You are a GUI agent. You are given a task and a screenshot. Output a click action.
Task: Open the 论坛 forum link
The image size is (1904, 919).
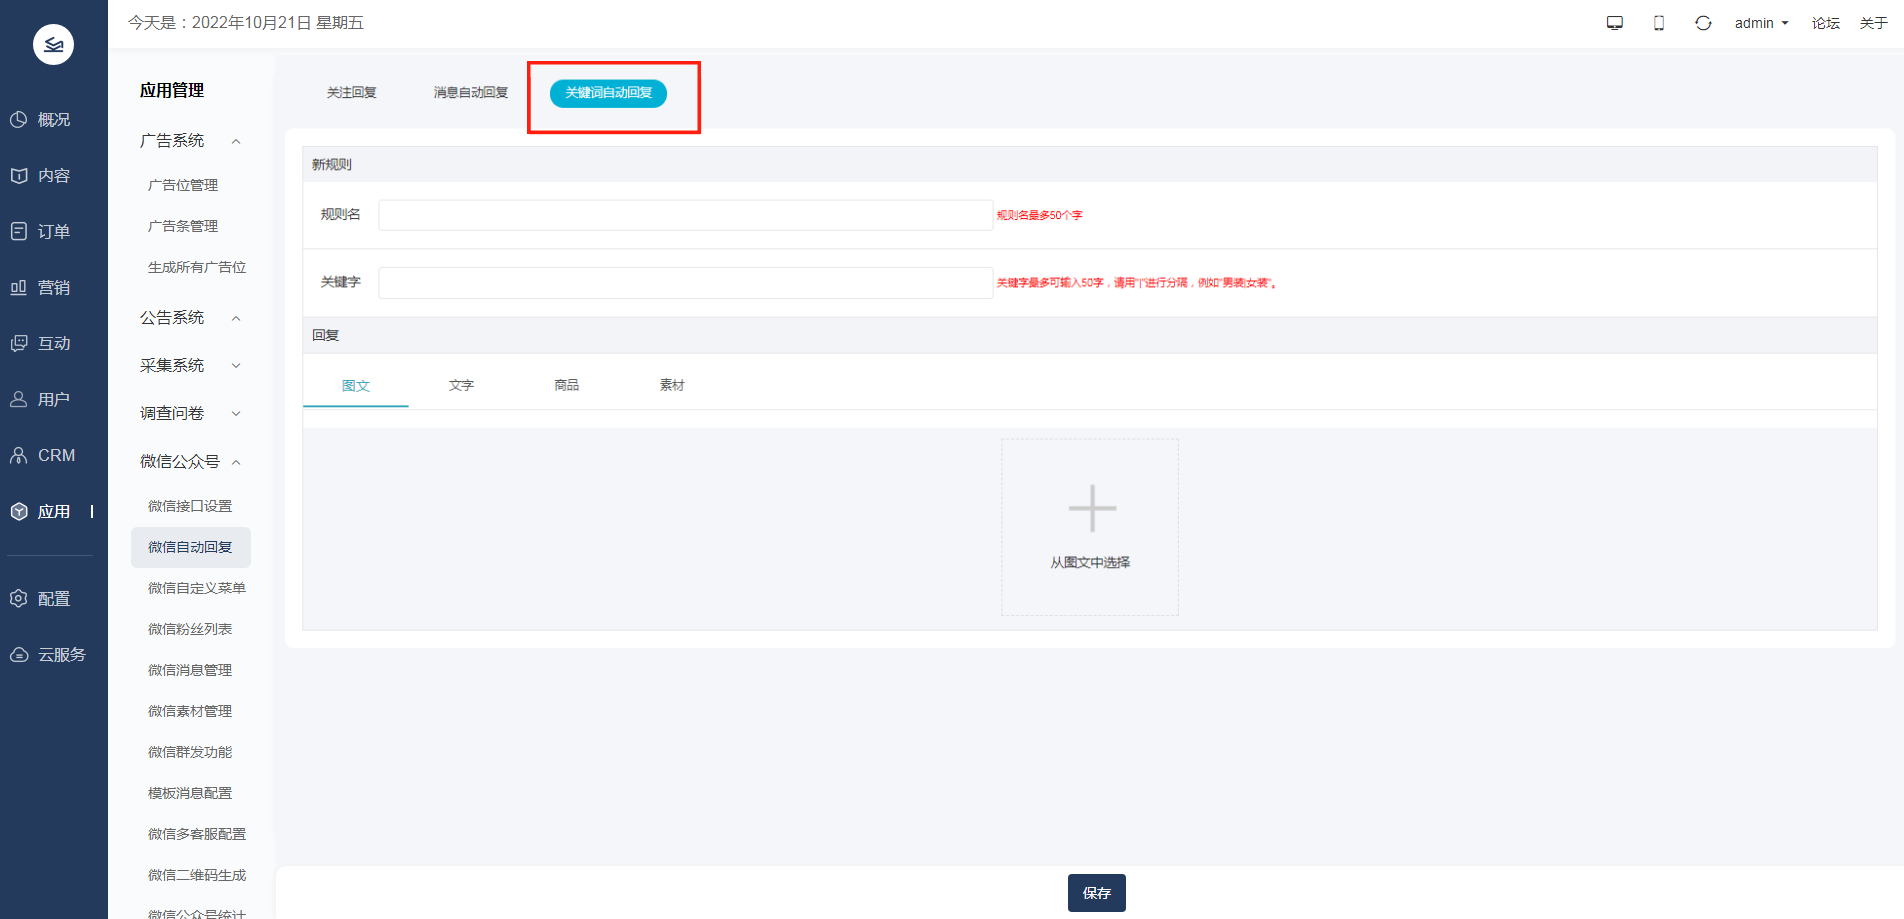(x=1825, y=23)
